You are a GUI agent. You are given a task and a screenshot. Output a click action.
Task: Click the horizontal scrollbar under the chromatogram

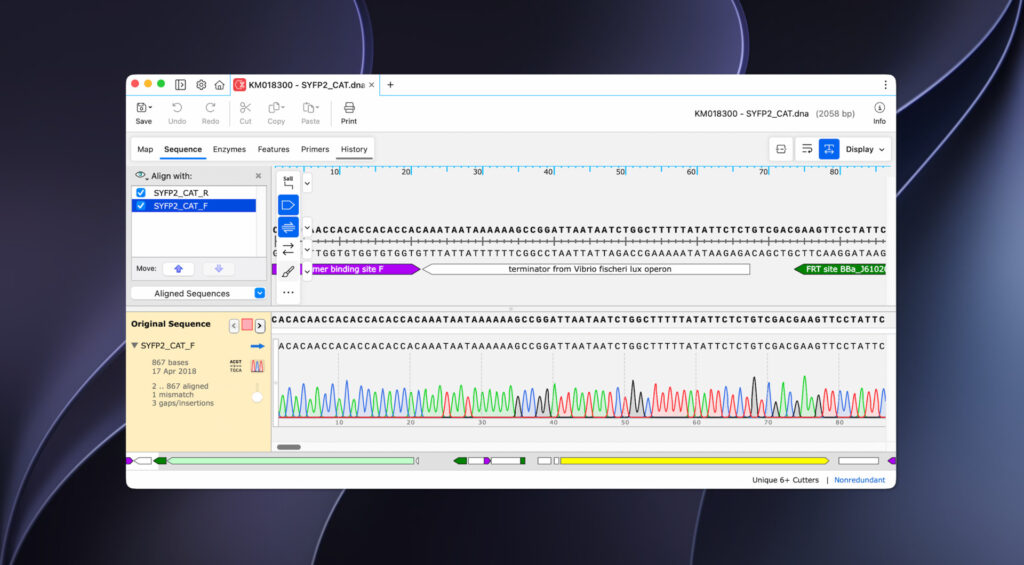coord(289,447)
